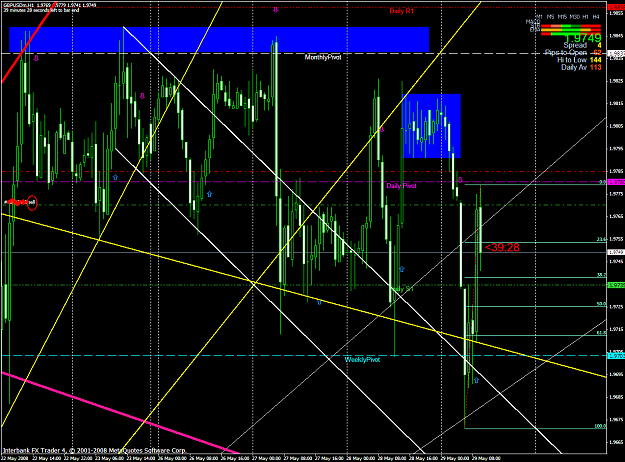The image size is (625, 462).
Task: Click the '27 May 00:00' time axis label
Action: (266, 458)
